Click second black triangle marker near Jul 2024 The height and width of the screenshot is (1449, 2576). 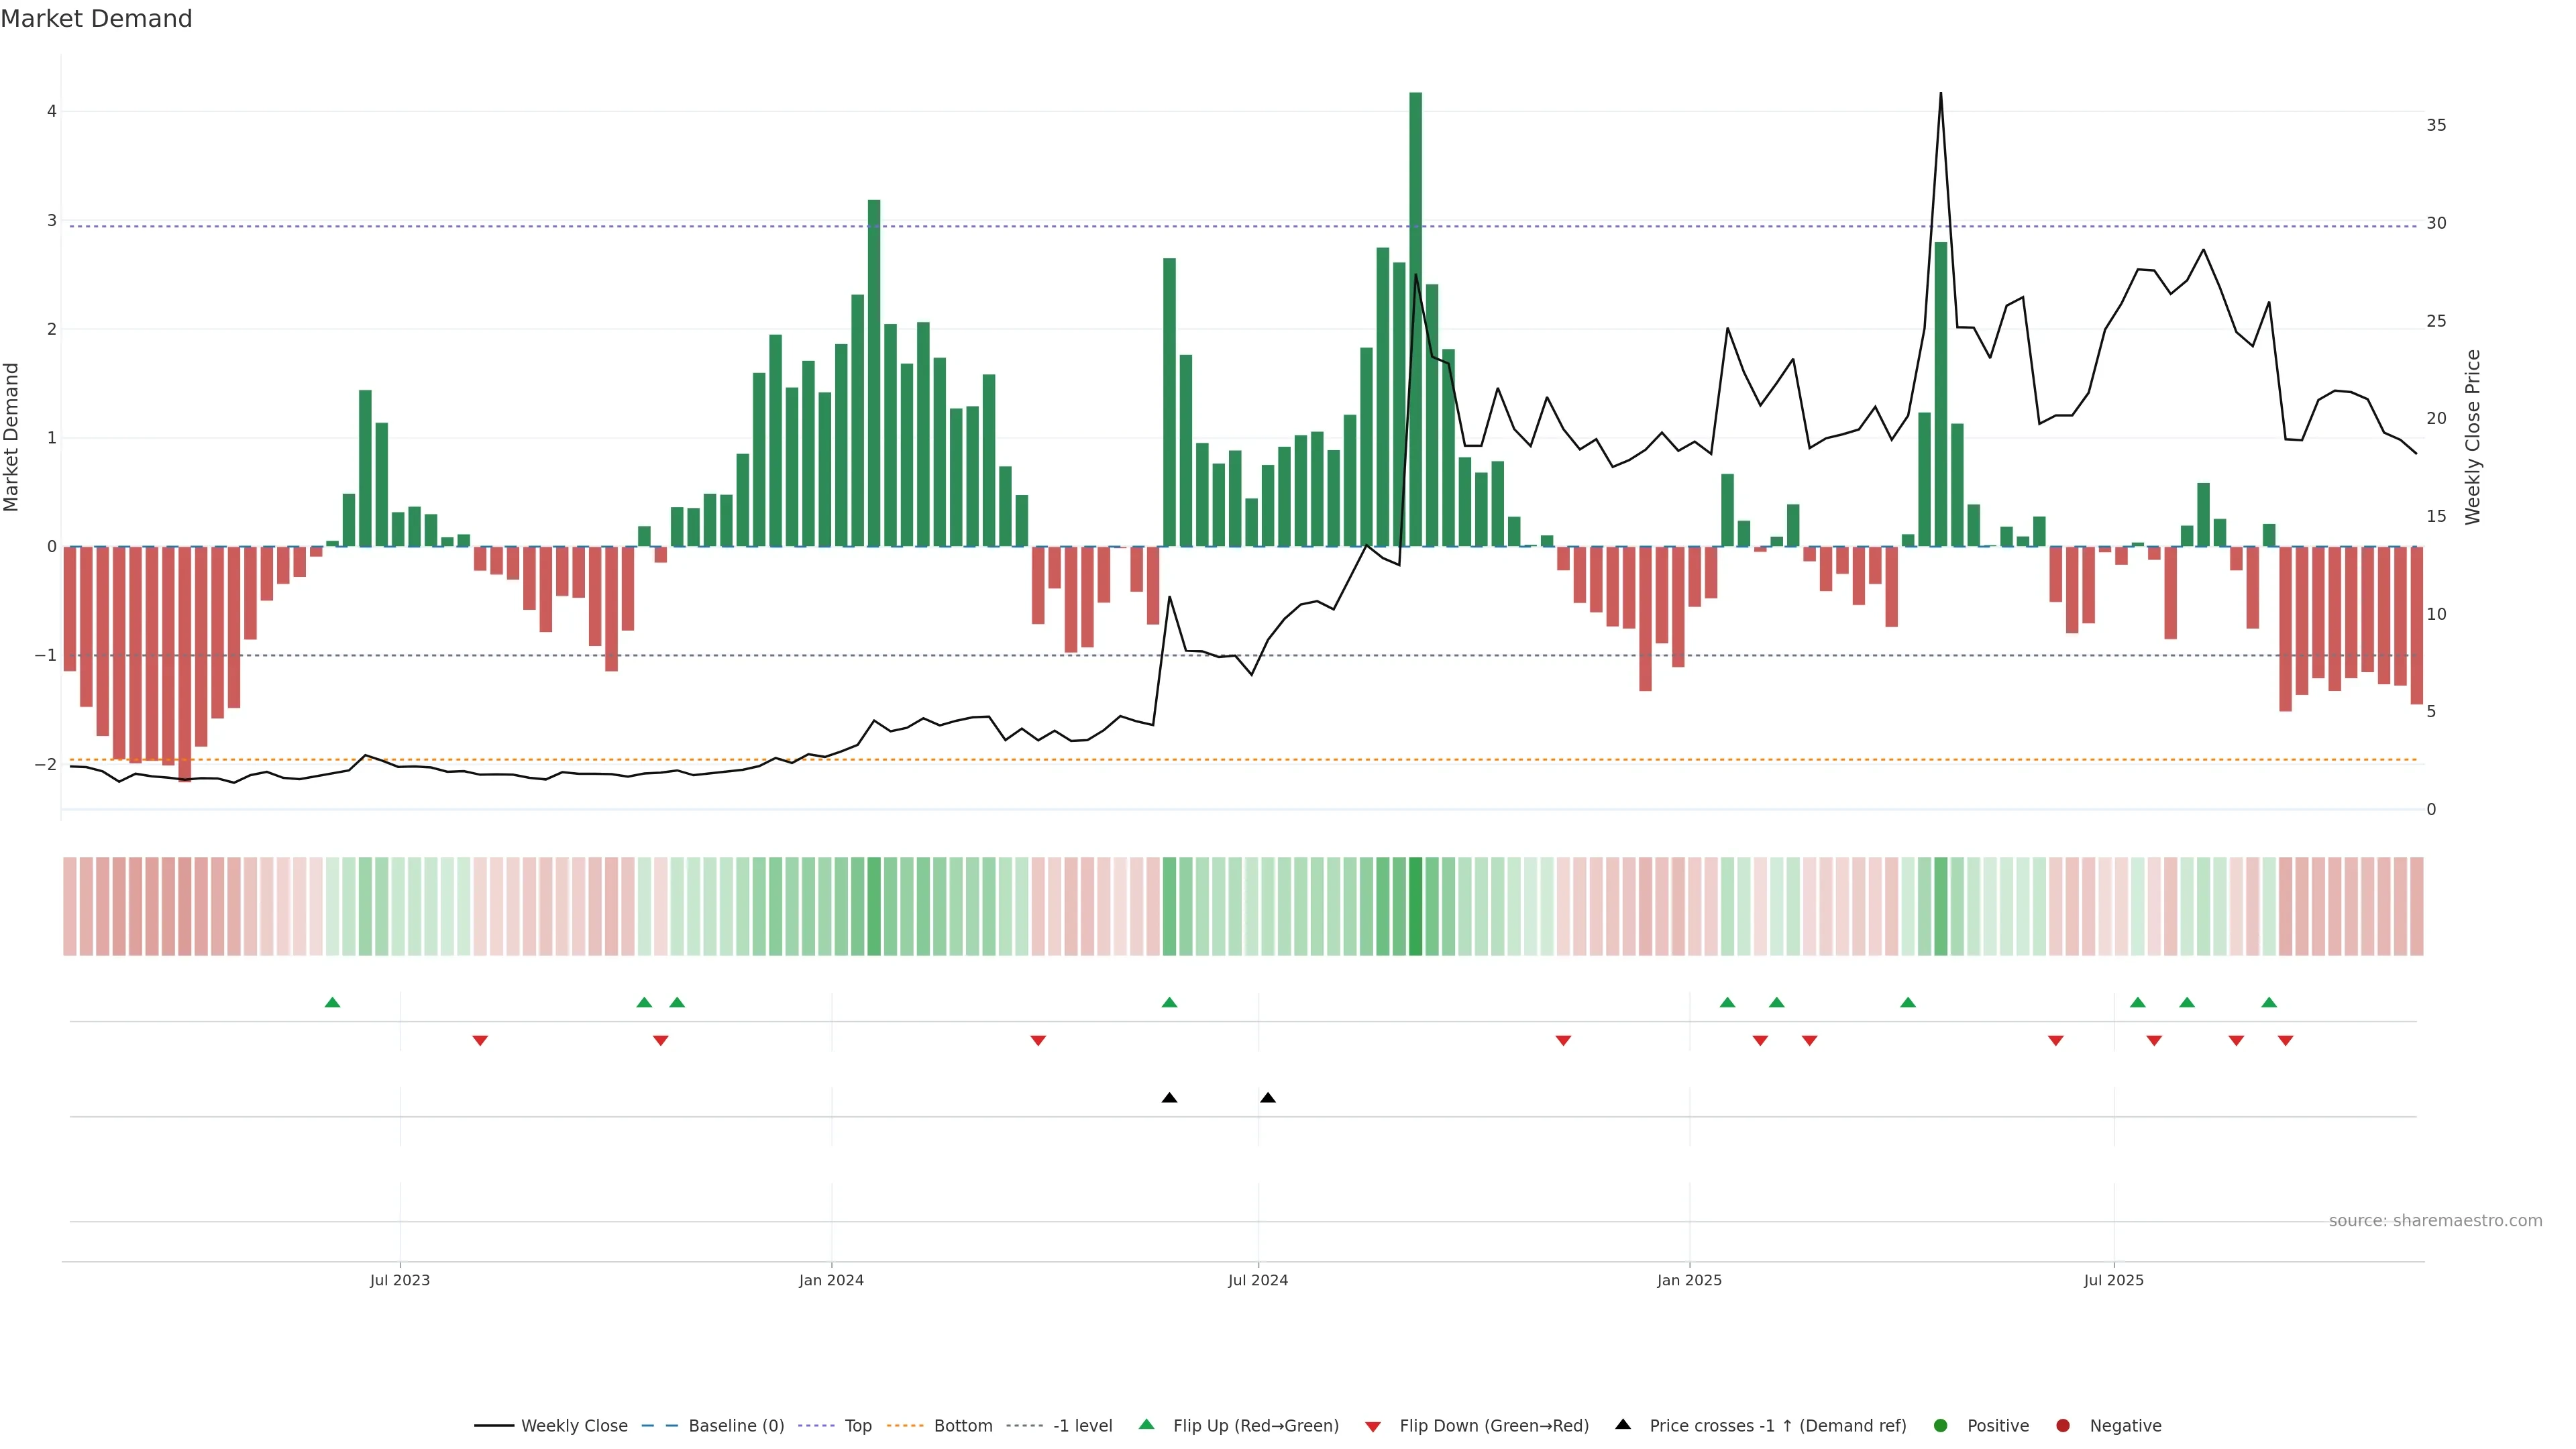point(1268,1098)
